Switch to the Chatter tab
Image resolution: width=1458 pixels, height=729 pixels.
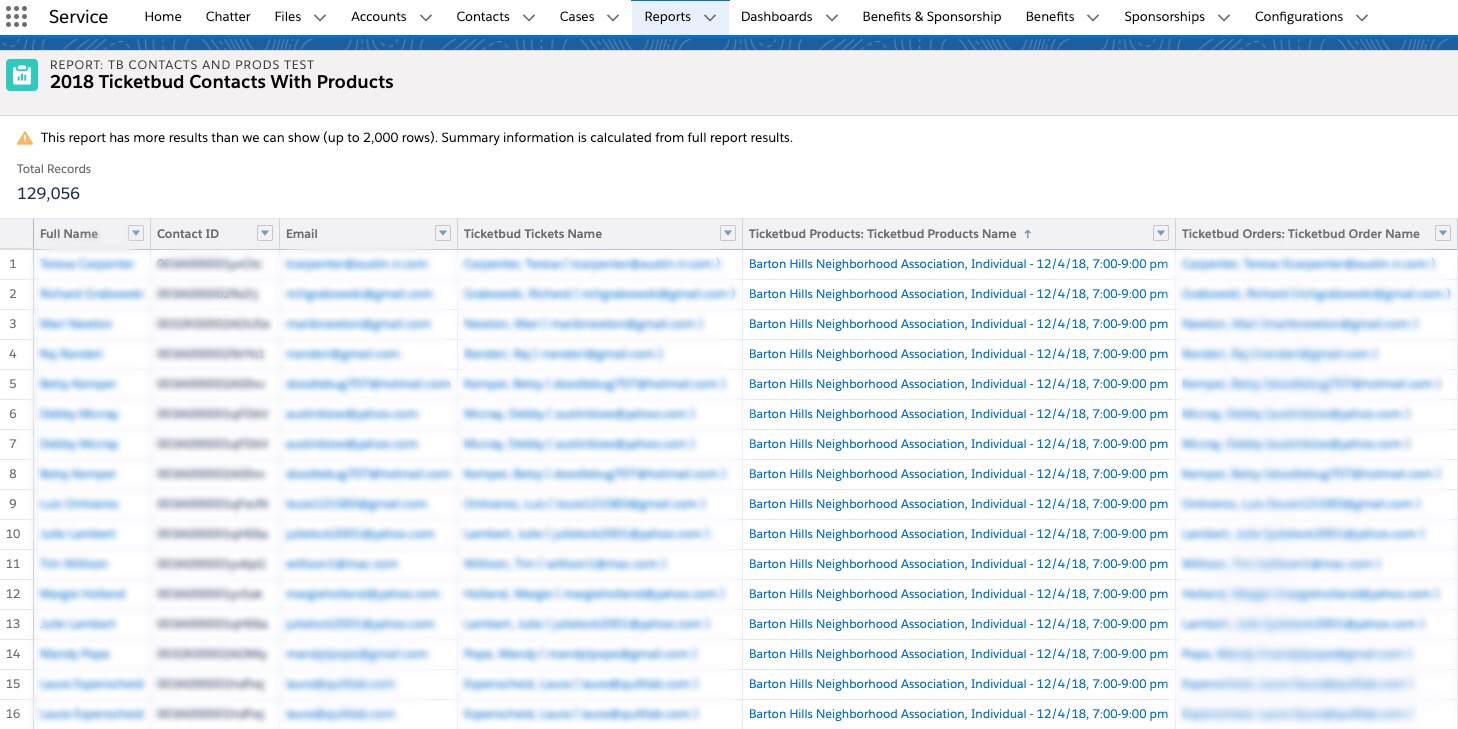228,17
